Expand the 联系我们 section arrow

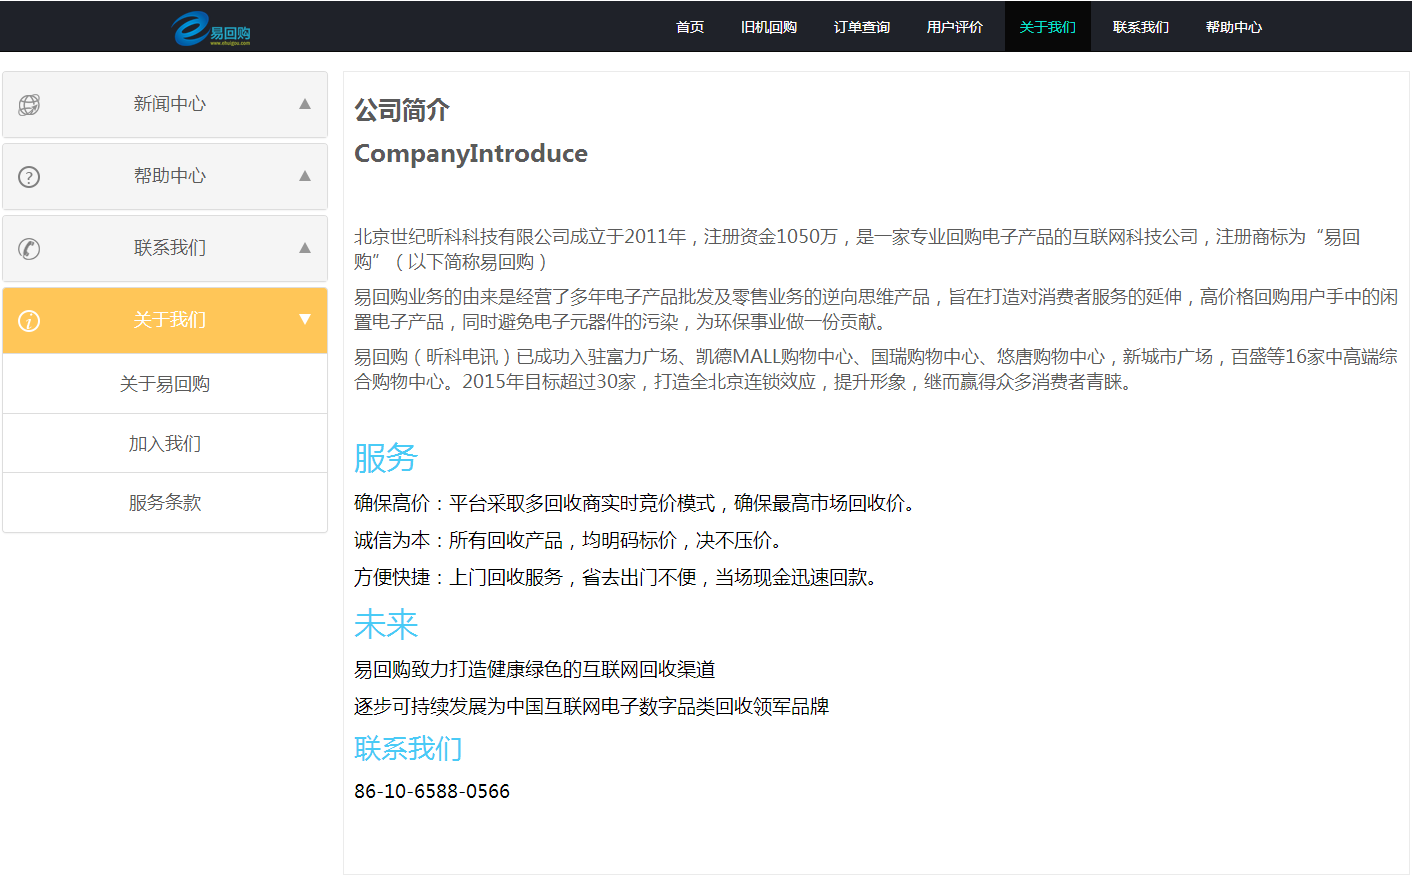click(305, 248)
